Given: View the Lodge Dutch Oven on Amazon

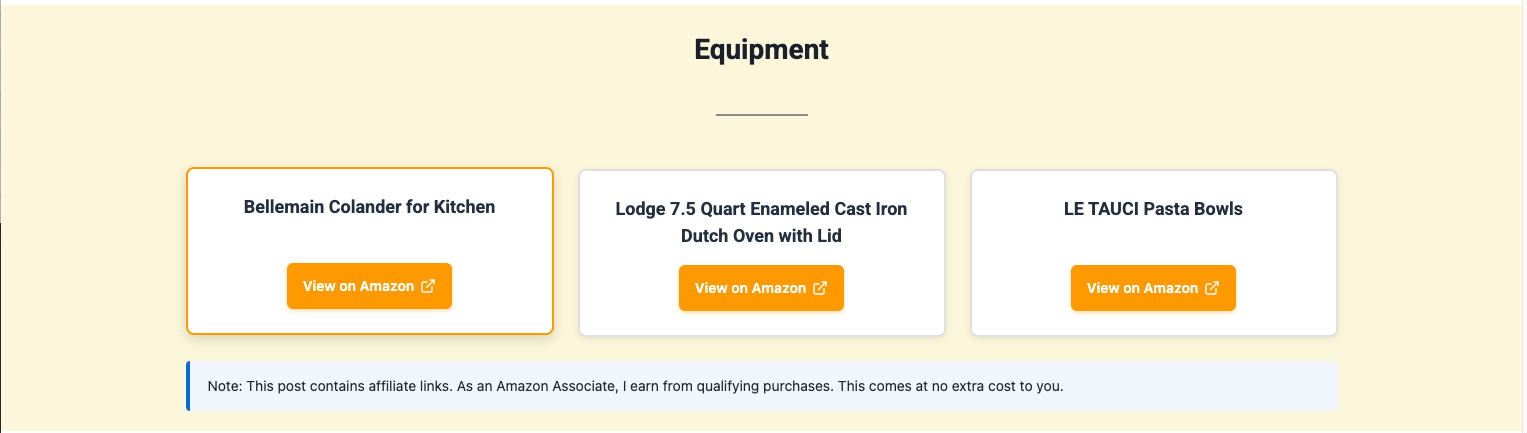Looking at the screenshot, I should coord(750,288).
